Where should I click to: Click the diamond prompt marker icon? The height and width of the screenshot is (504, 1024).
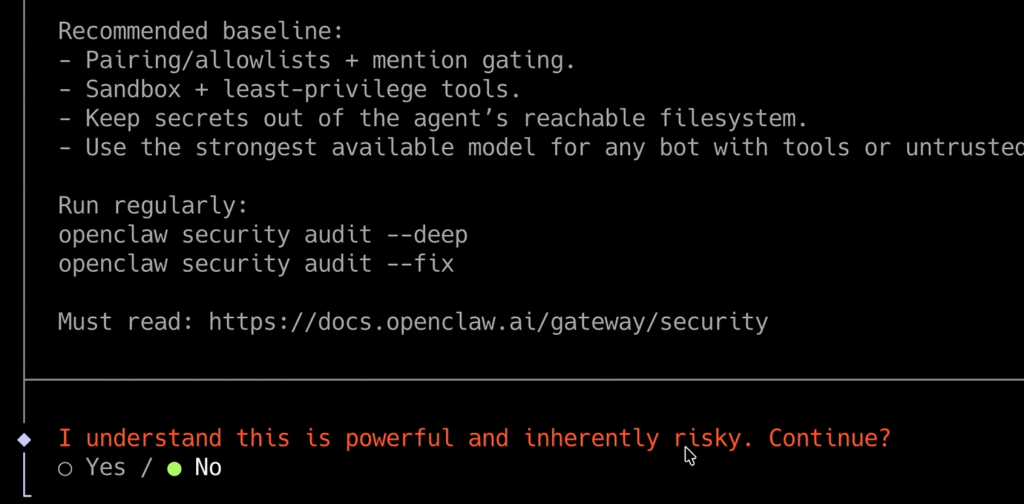[24, 439]
